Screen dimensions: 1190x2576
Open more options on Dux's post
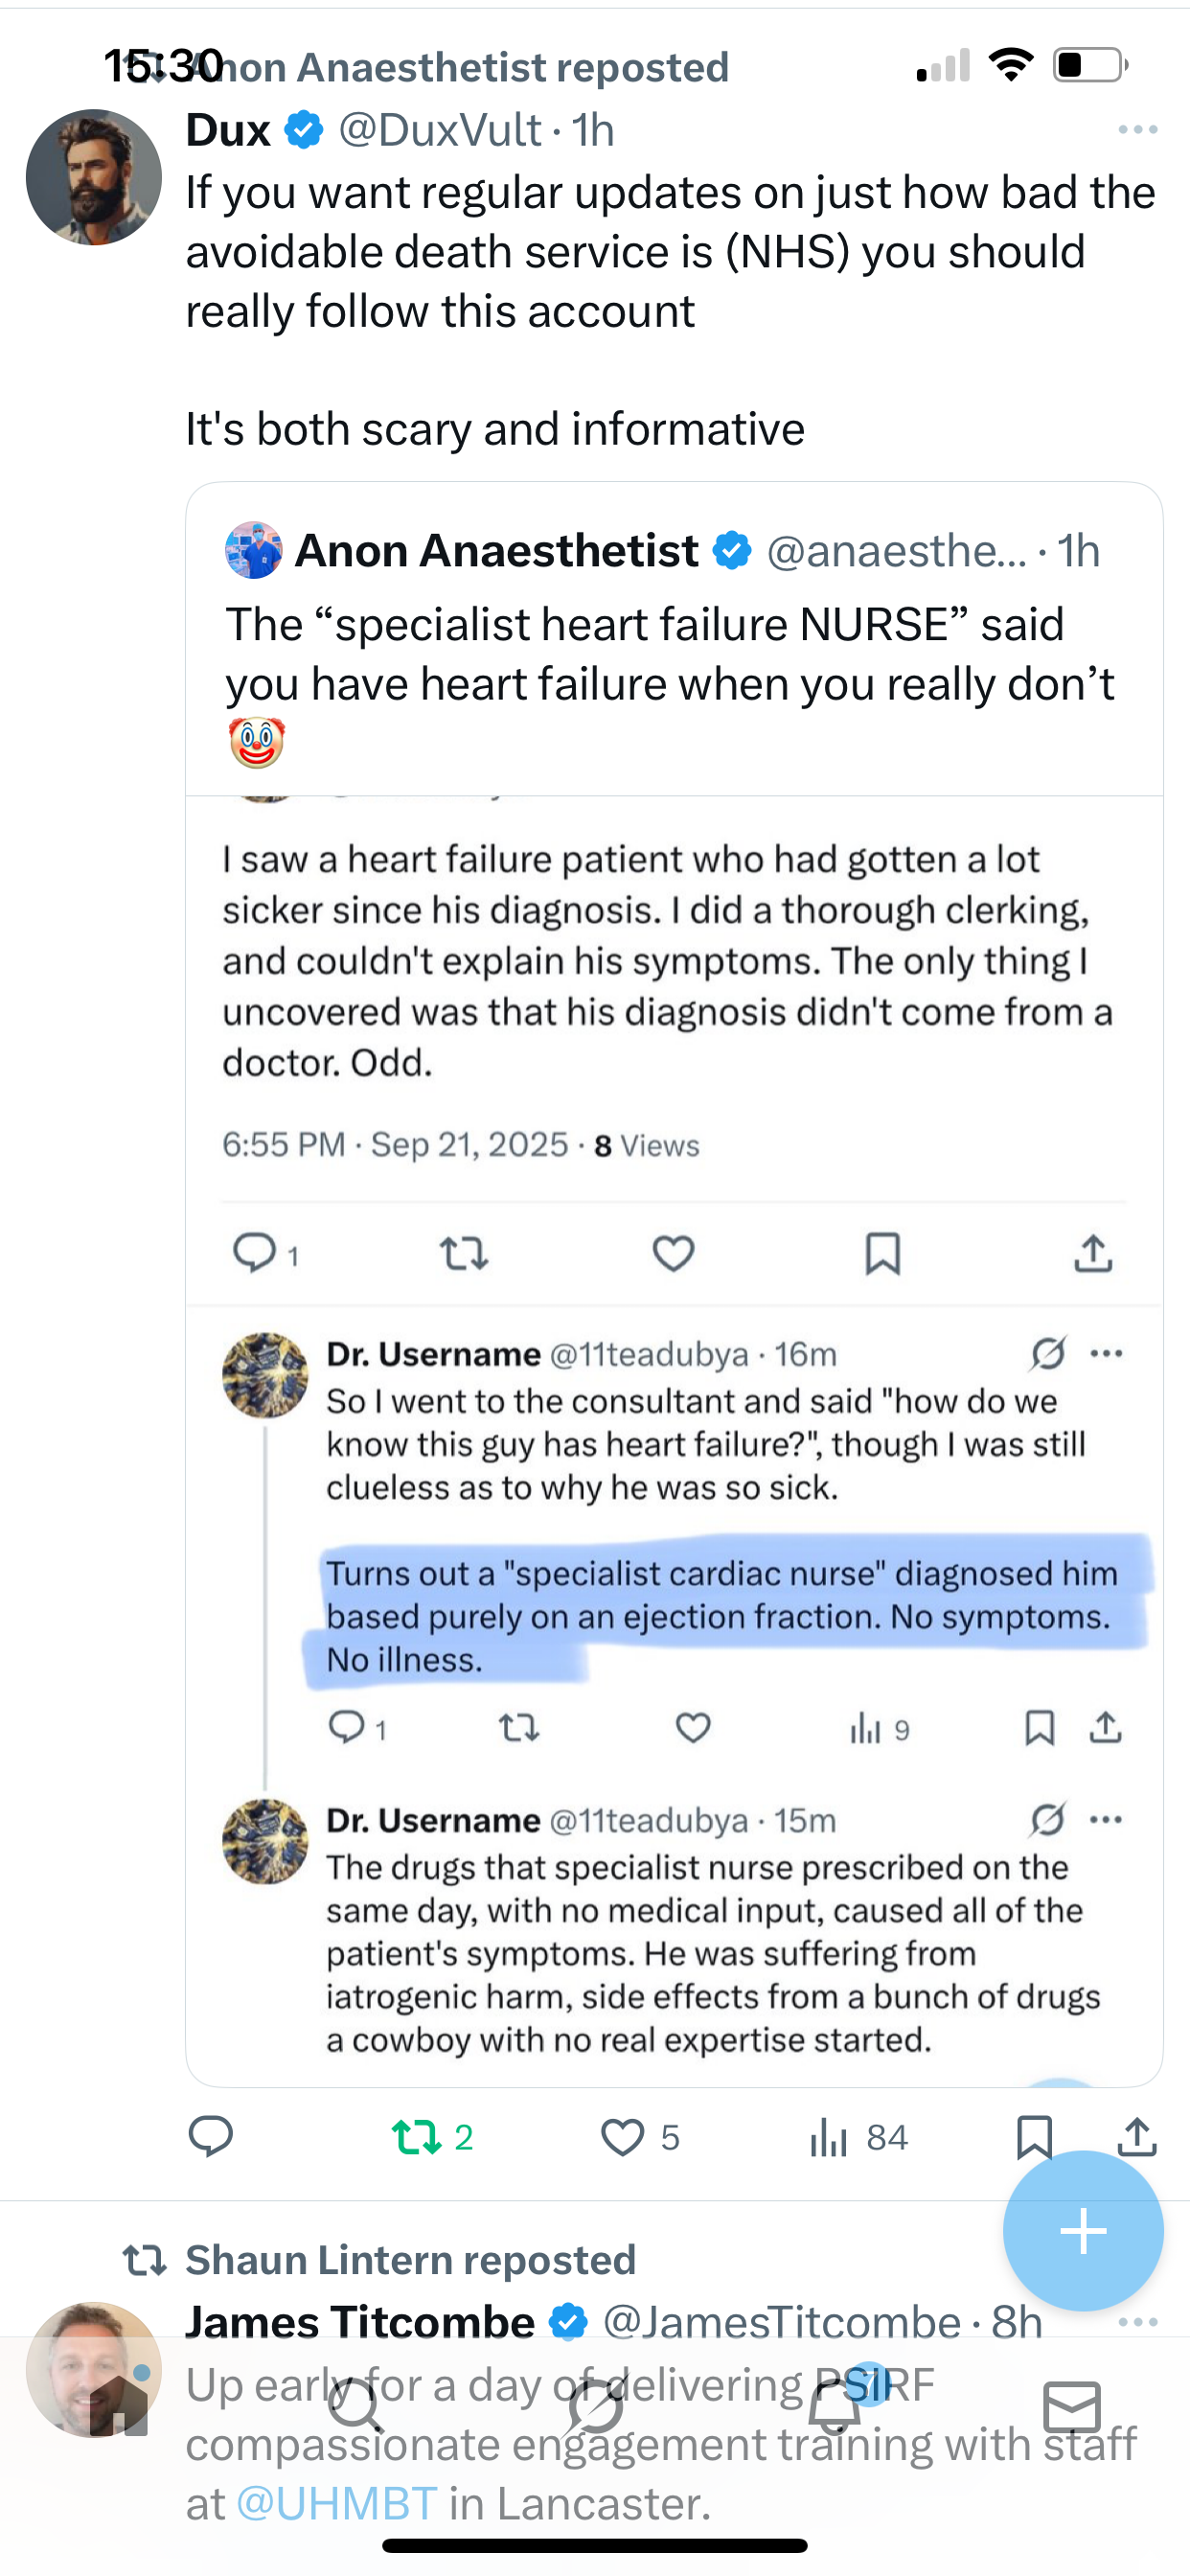click(x=1137, y=130)
